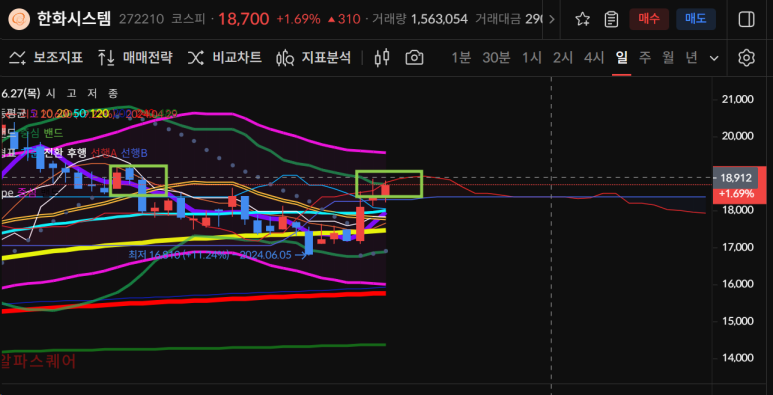Switch to 4시 interval
Viewport: 773px width, 395px height.
point(594,58)
